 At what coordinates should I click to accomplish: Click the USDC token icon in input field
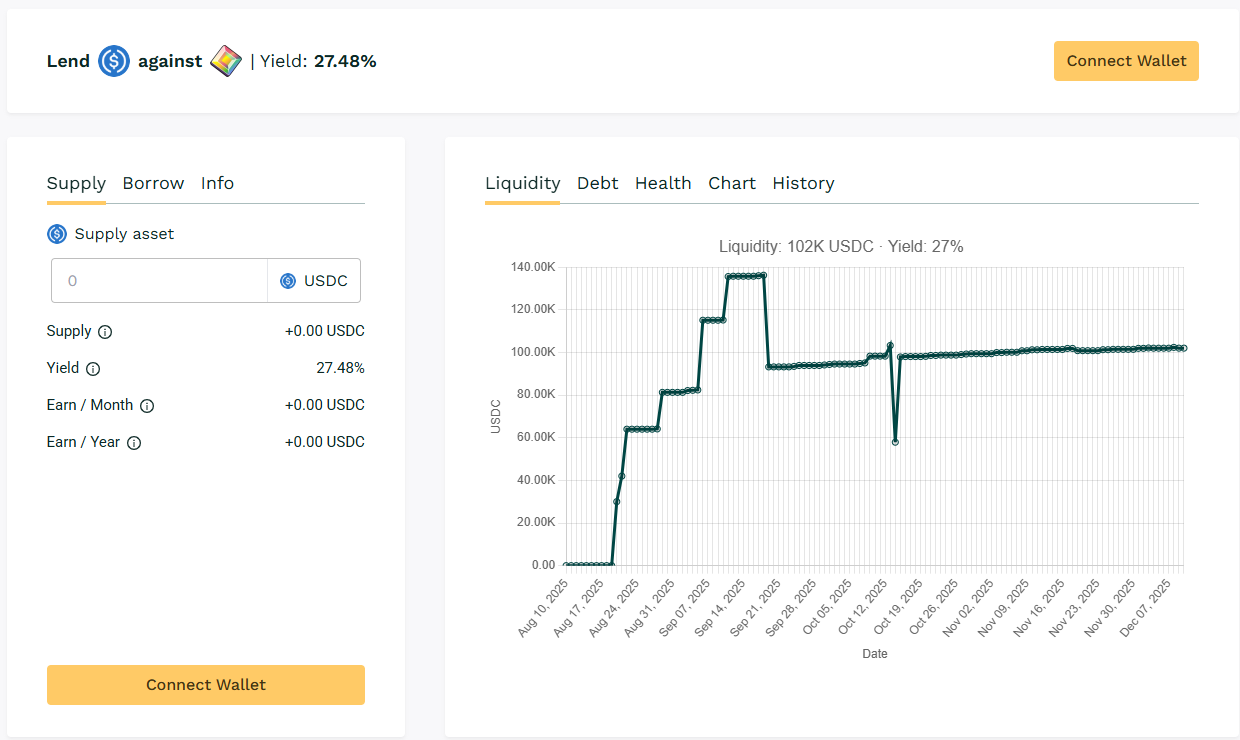click(288, 281)
